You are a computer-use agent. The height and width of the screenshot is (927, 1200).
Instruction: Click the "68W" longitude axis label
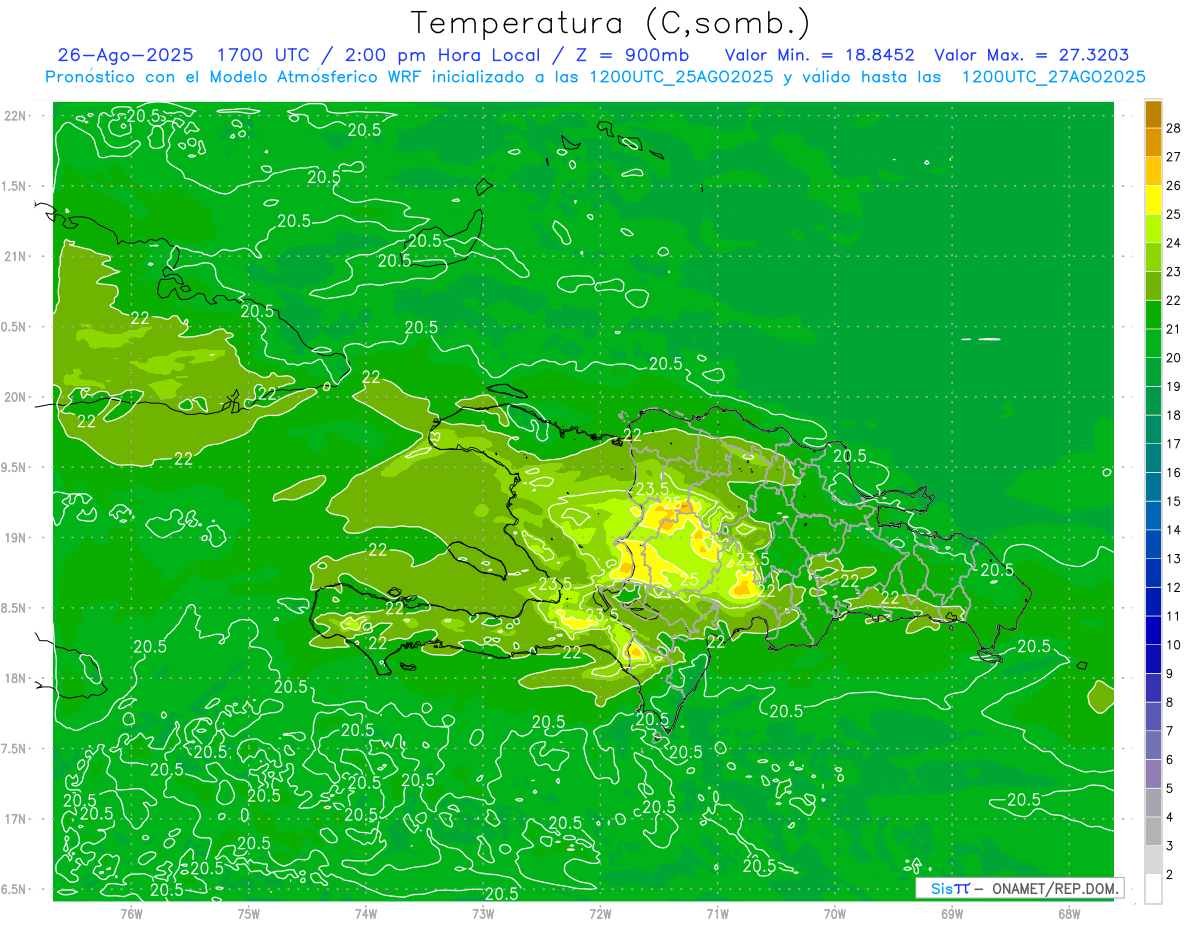[x=1069, y=913]
